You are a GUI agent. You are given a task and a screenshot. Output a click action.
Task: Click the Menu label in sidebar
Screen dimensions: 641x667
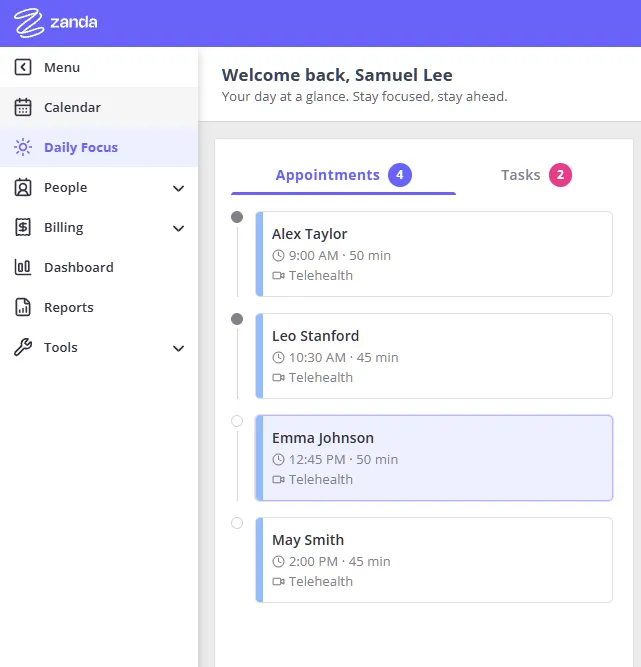click(x=62, y=67)
